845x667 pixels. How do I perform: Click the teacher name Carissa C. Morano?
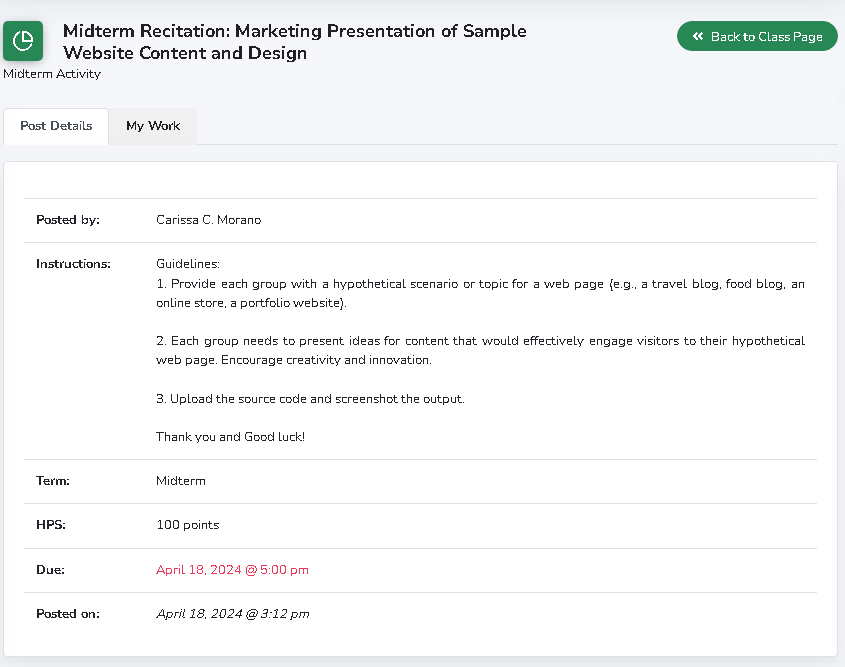tap(208, 220)
